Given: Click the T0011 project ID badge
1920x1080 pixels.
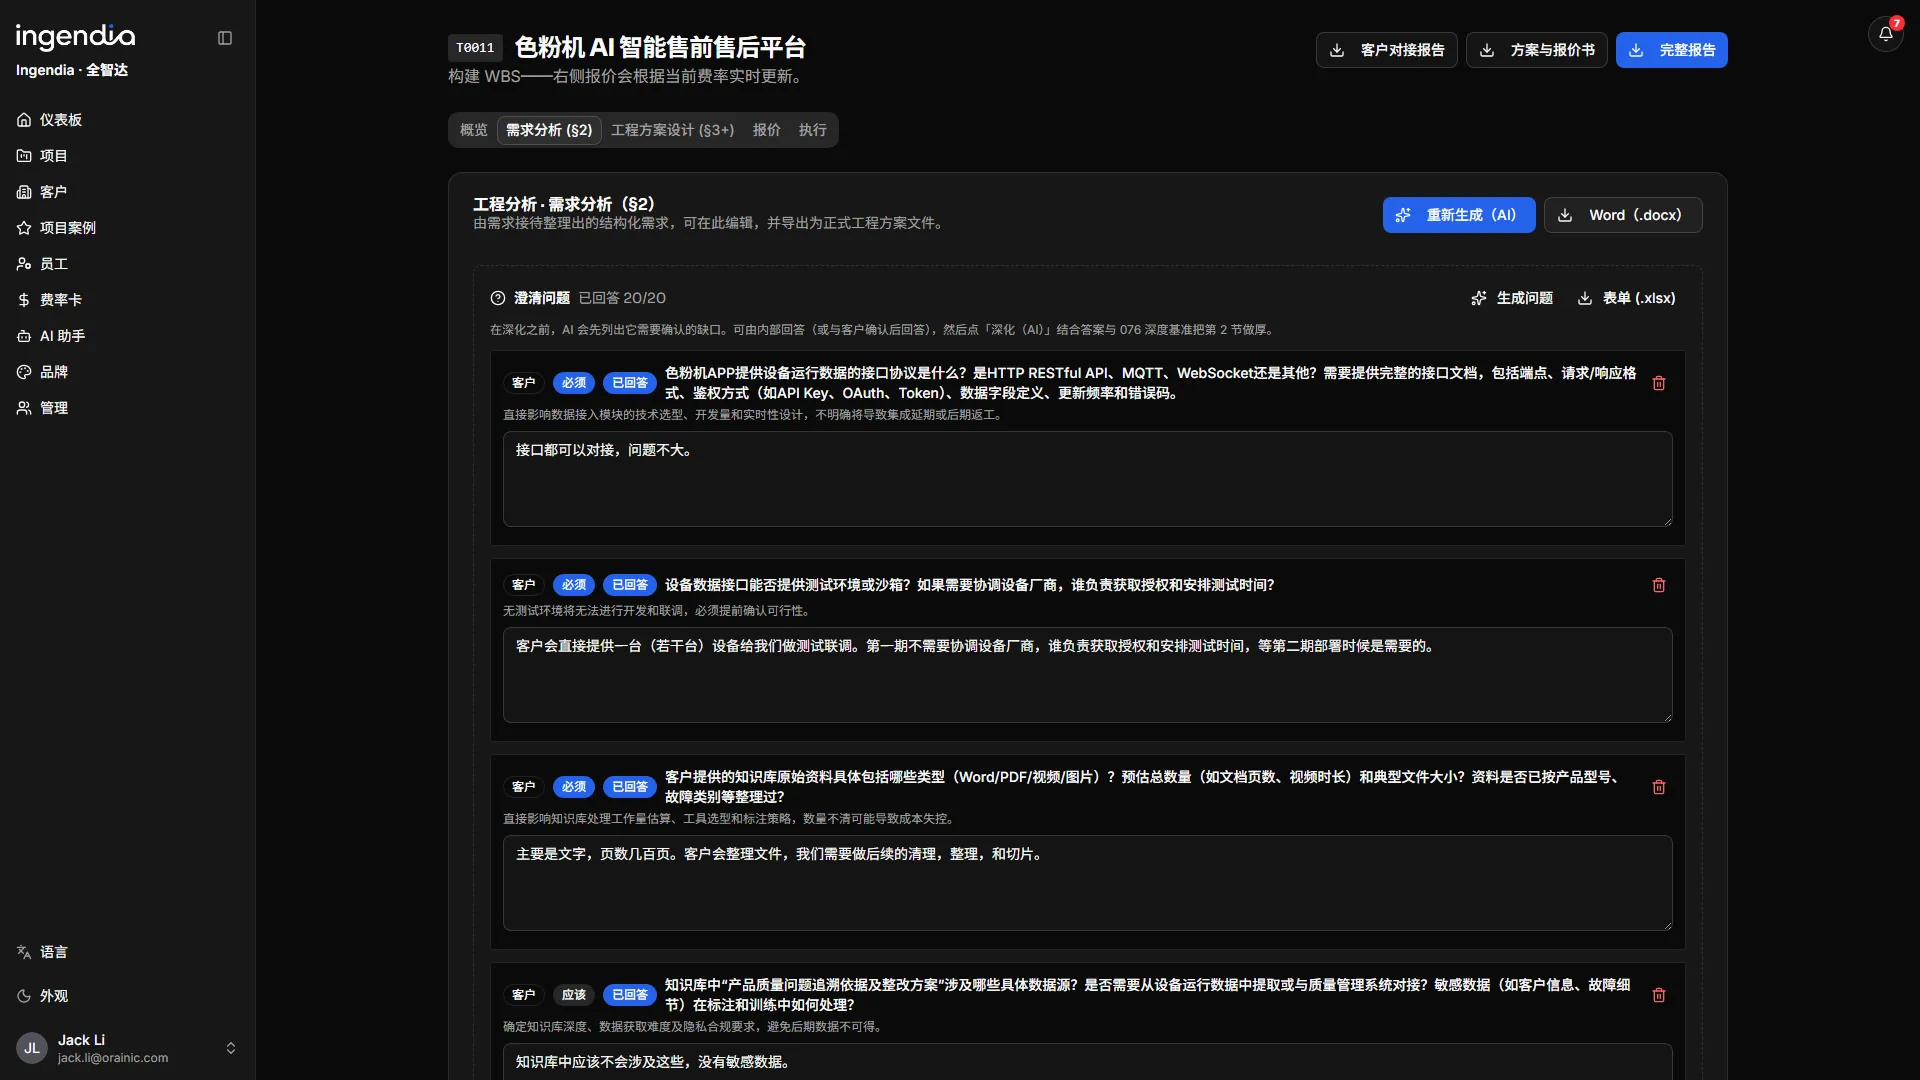Looking at the screenshot, I should 475,48.
